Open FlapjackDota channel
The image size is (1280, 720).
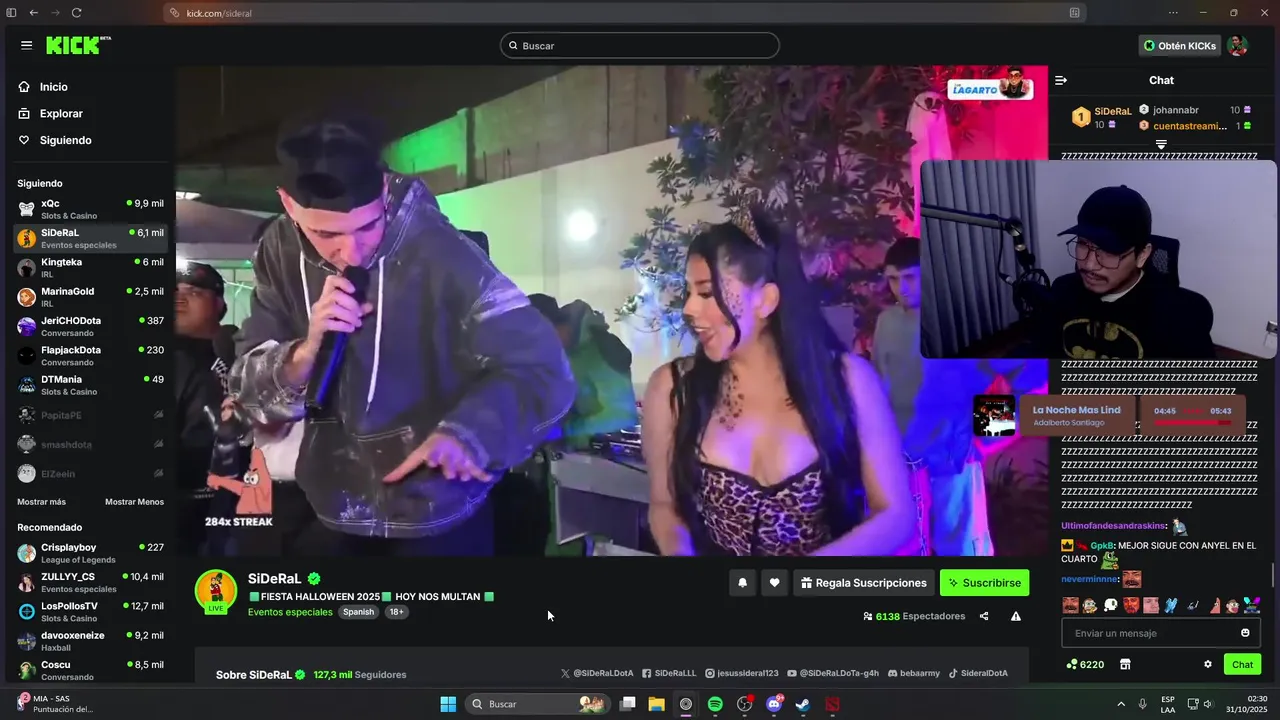pos(90,356)
